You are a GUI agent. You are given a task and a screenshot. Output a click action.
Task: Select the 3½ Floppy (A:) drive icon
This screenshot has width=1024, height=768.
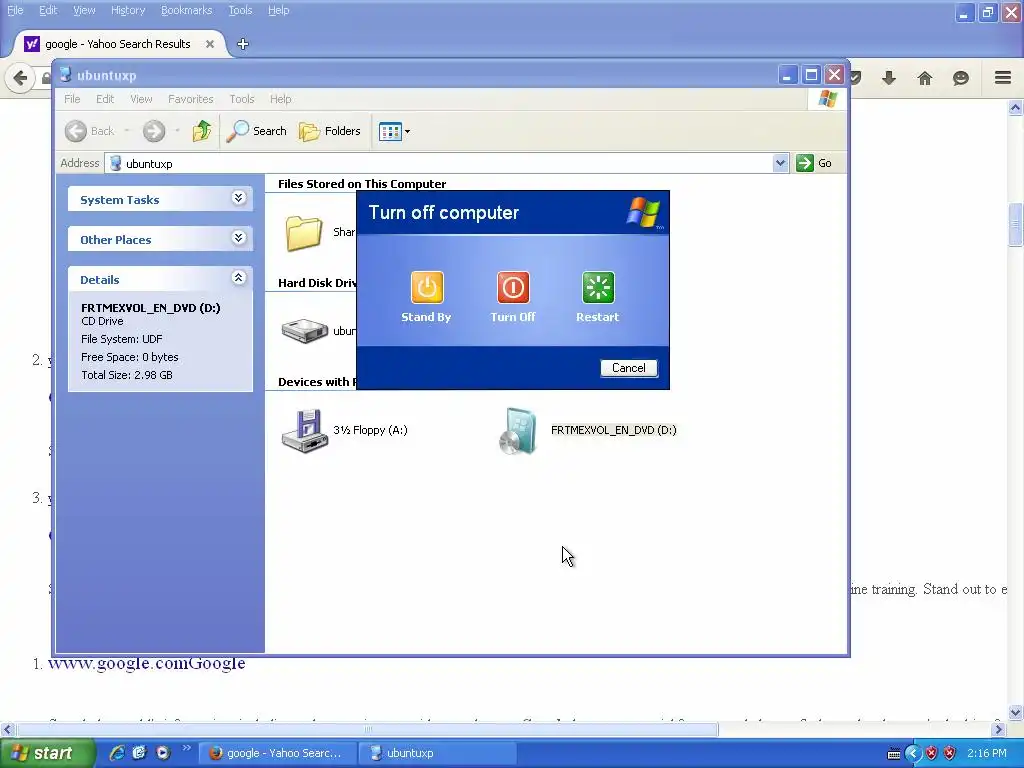pyautogui.click(x=304, y=431)
